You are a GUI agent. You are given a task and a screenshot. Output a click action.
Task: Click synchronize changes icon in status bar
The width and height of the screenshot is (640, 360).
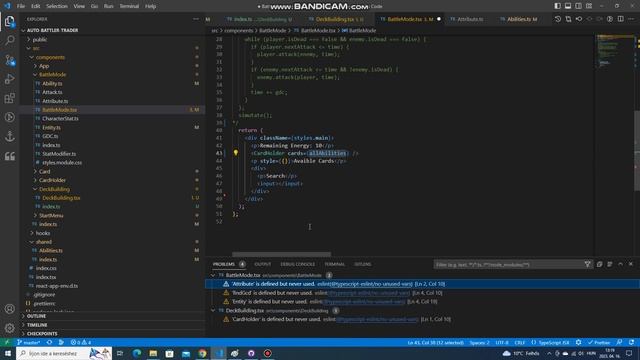click(49, 342)
